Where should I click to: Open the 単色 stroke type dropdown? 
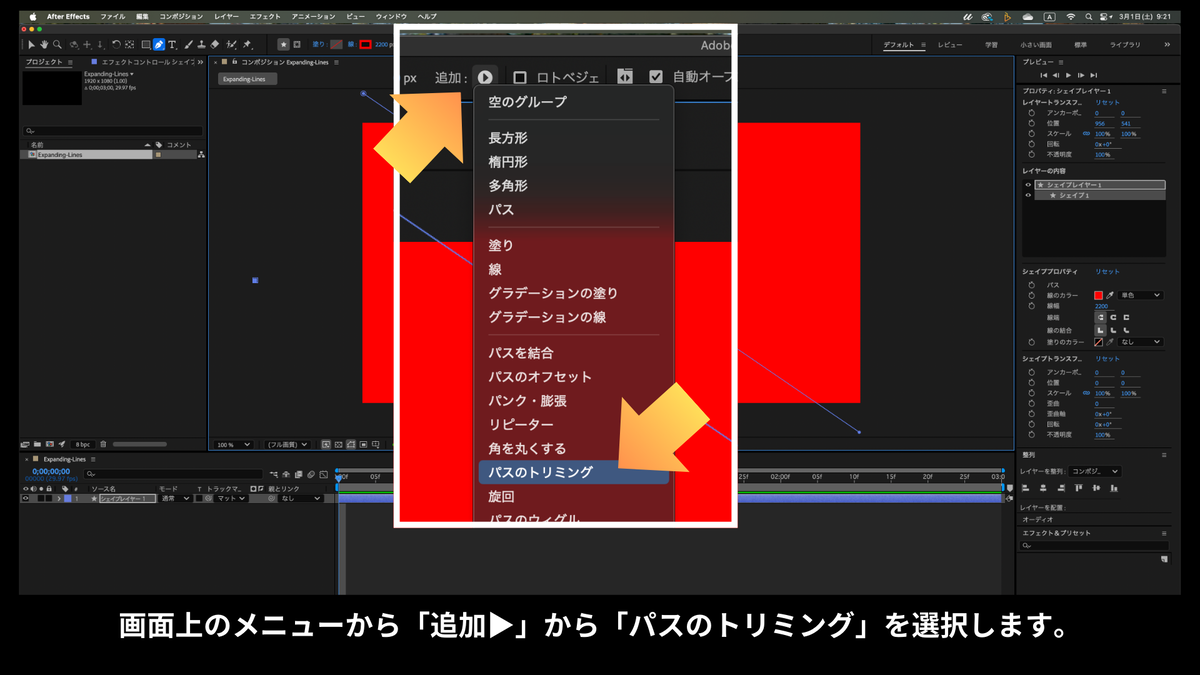(x=1141, y=295)
